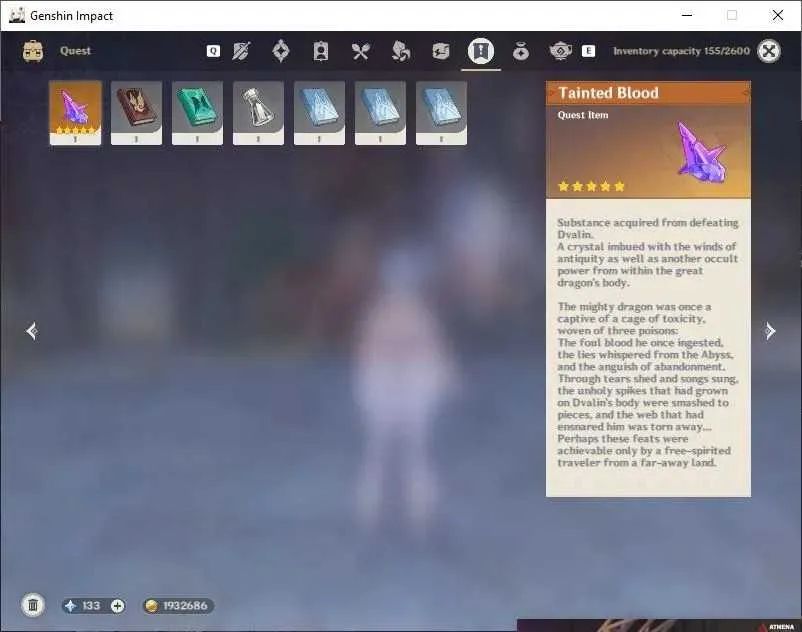Click the backpack icon beside Quest label

(33, 51)
